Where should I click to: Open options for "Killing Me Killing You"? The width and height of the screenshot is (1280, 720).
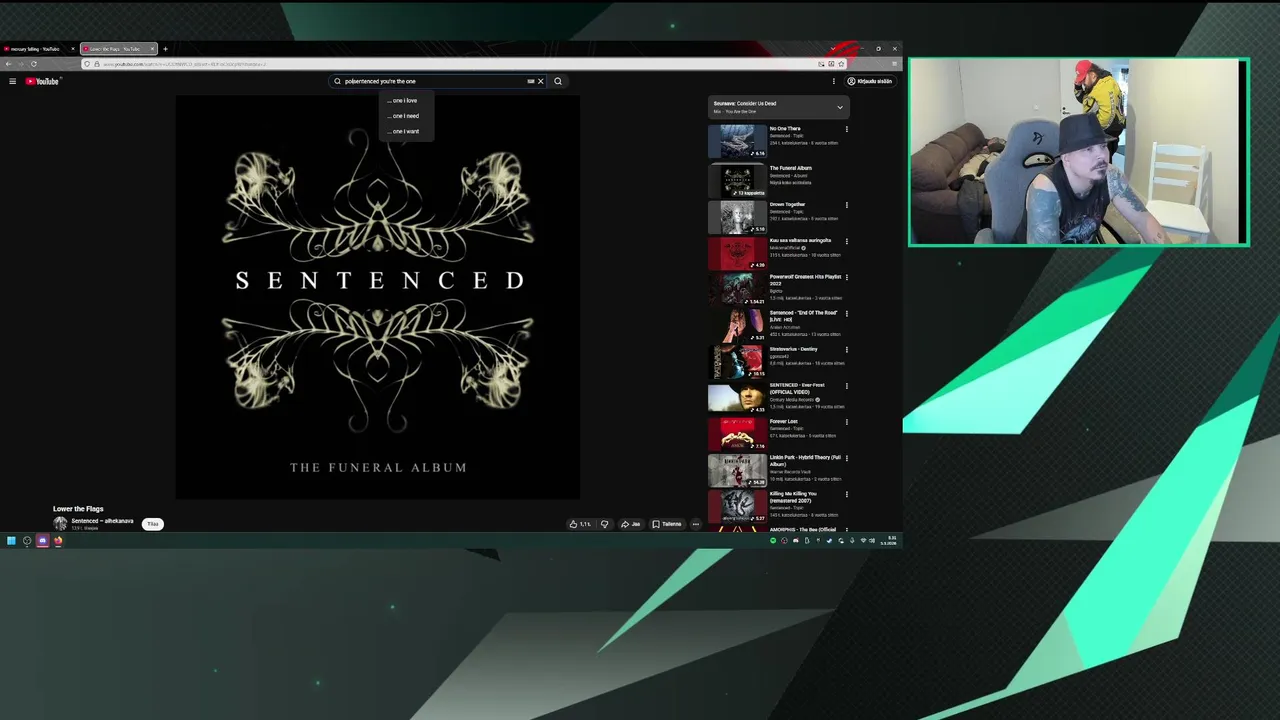click(x=847, y=494)
